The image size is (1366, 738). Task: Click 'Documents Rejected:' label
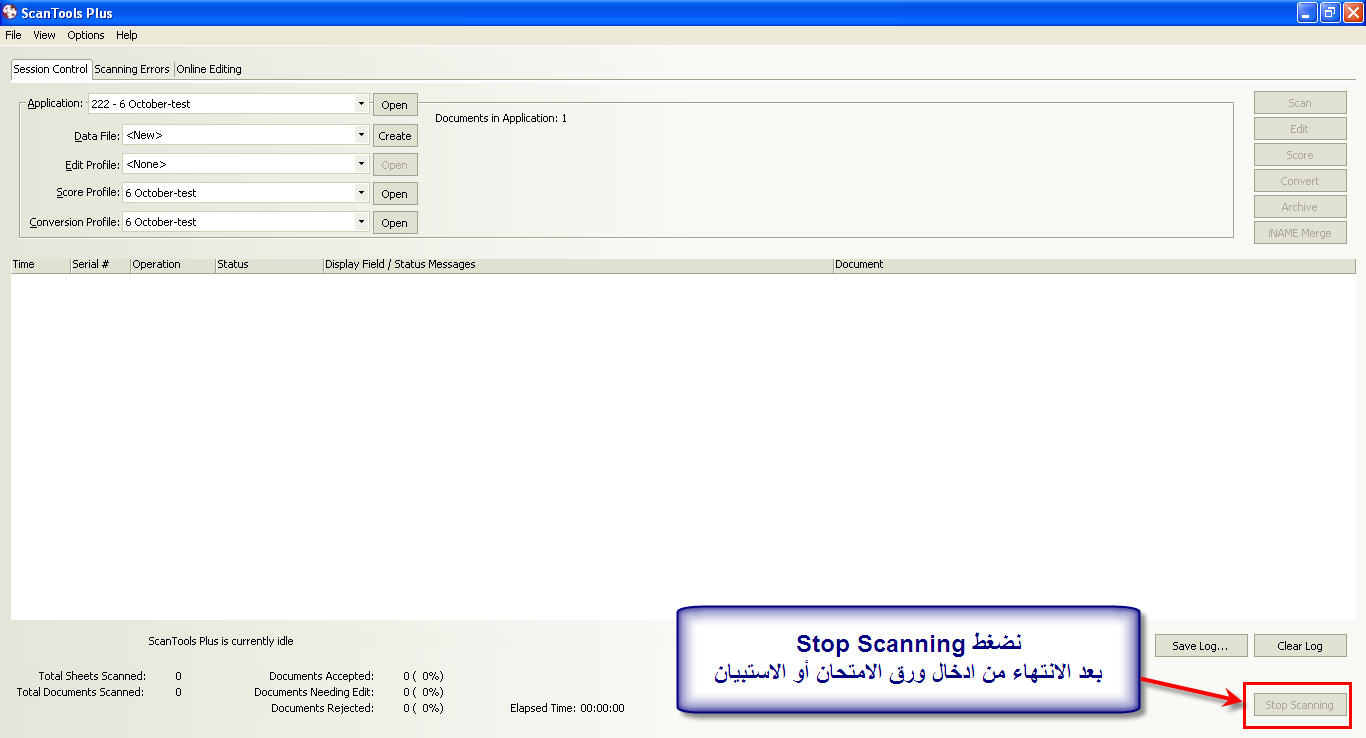322,708
